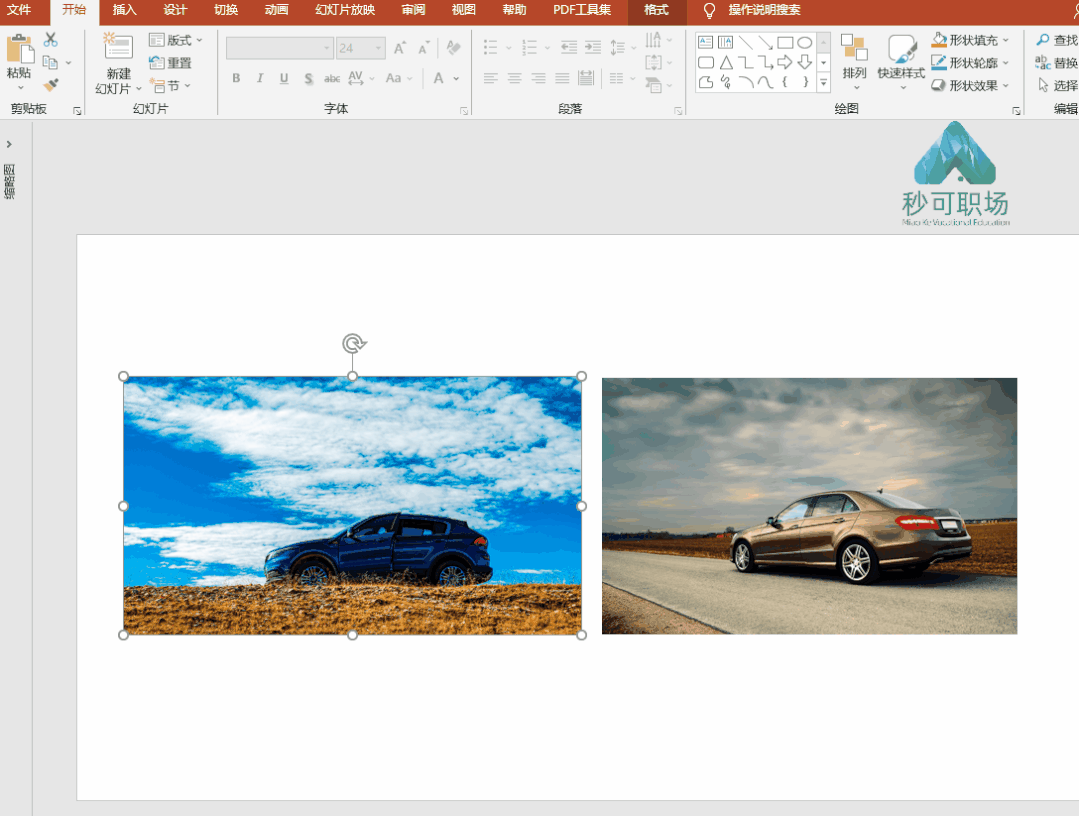Click the Cut scissors icon

tap(51, 40)
